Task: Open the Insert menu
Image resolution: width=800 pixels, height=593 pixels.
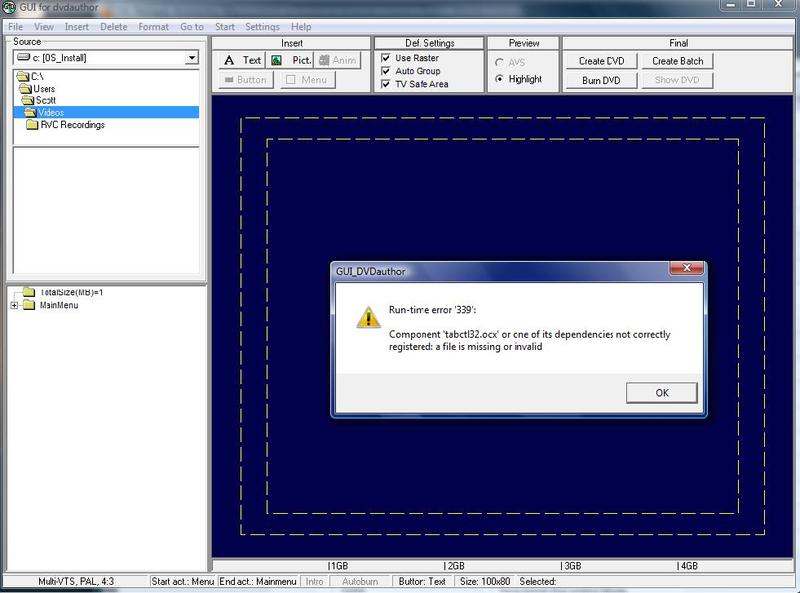Action: pyautogui.click(x=77, y=27)
